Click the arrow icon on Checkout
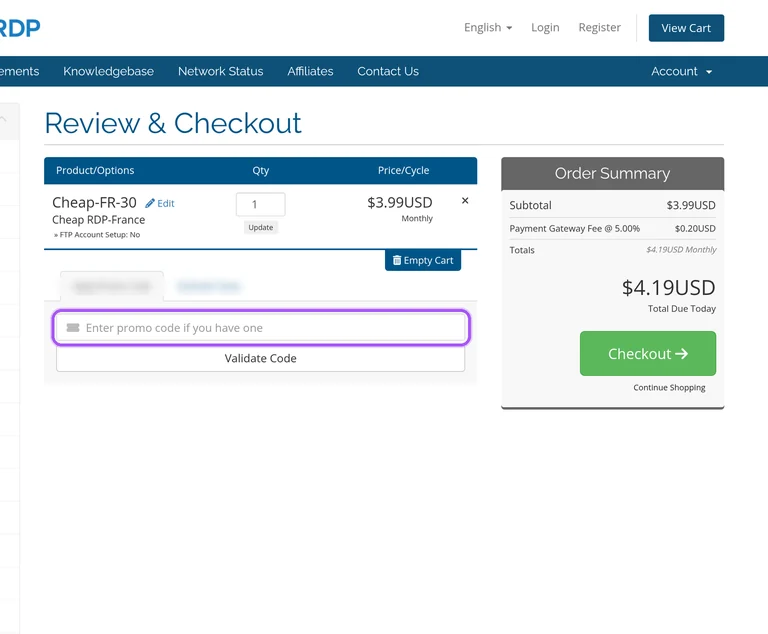Screen dimensions: 768x634 [681, 354]
